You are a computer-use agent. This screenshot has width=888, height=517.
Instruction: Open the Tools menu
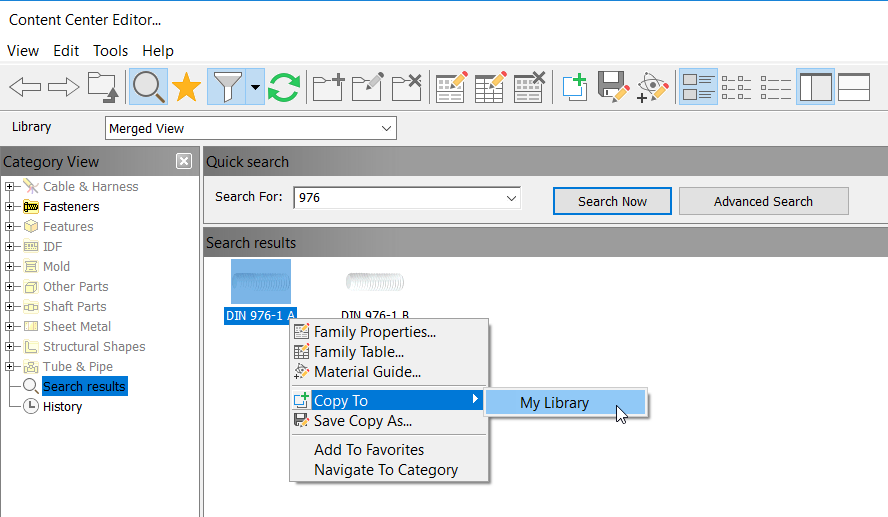click(x=110, y=51)
